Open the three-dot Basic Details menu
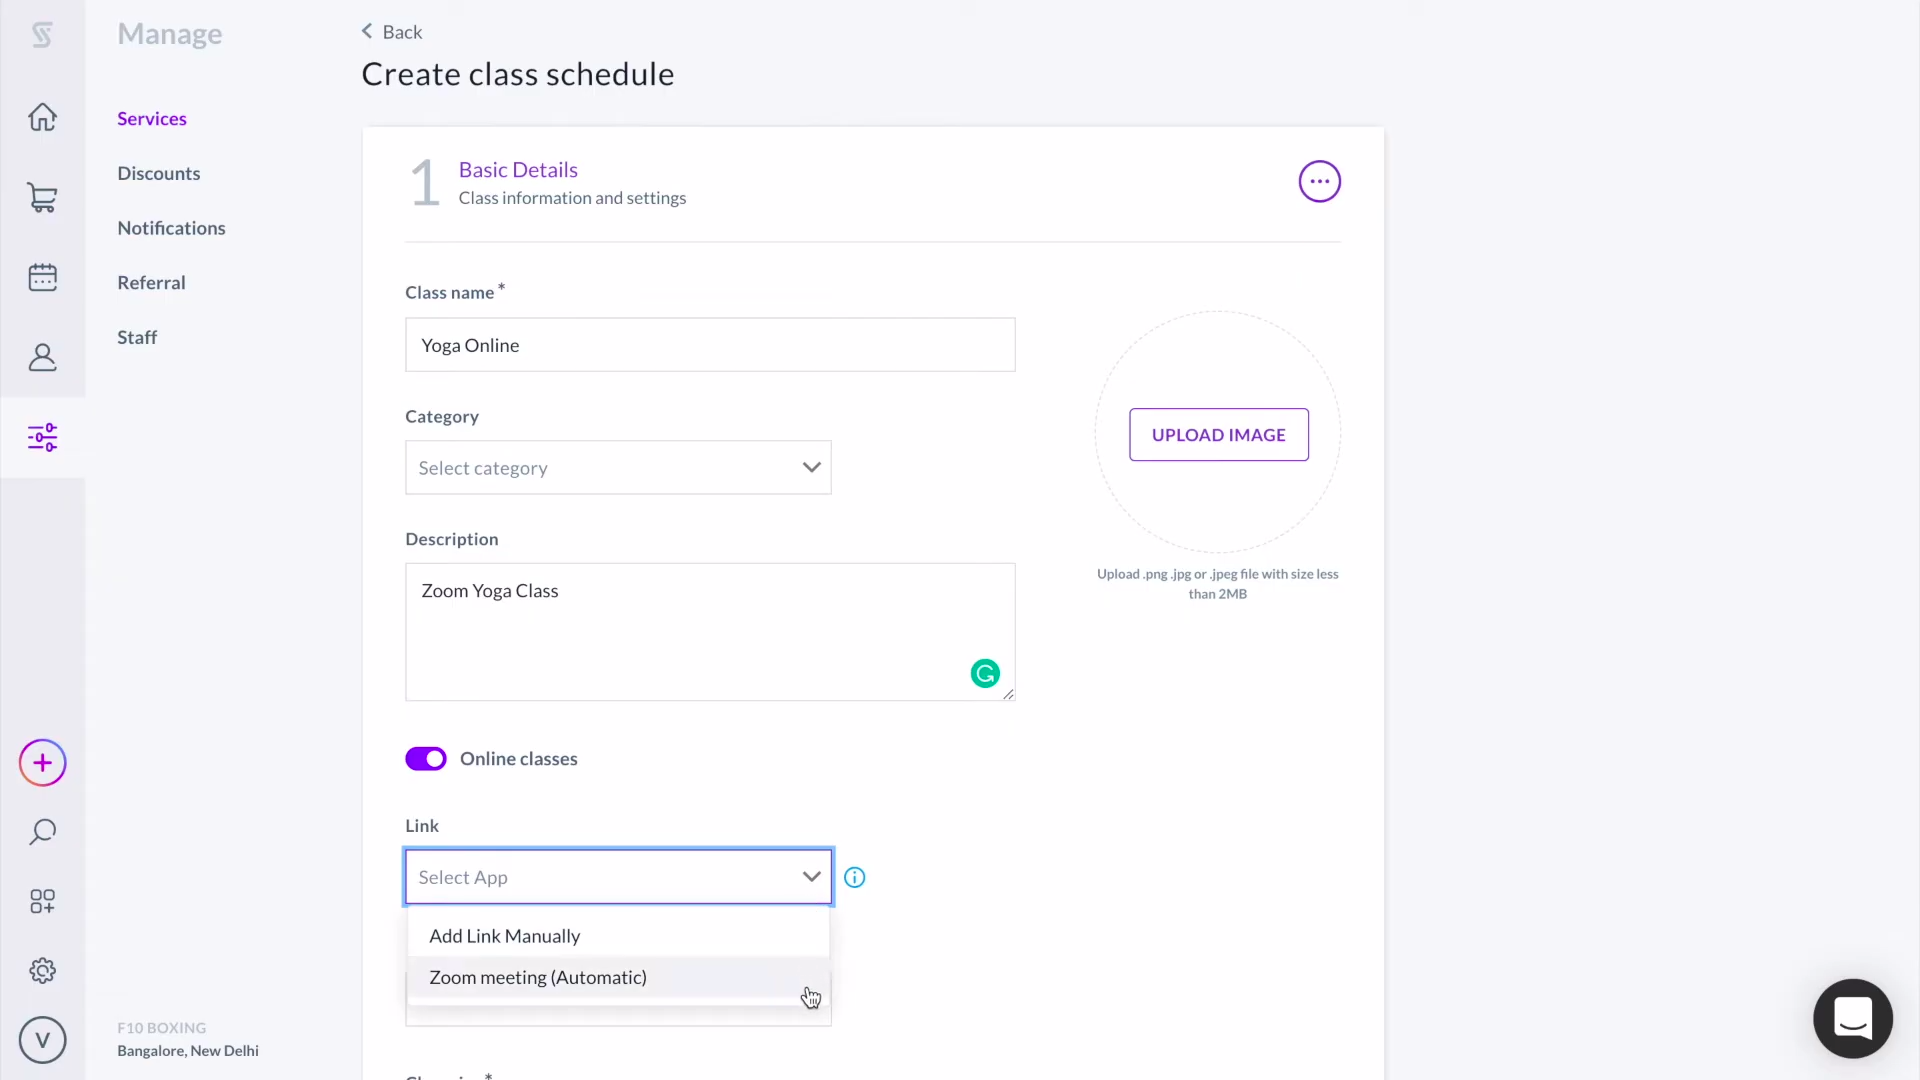This screenshot has width=1920, height=1080. (x=1319, y=181)
